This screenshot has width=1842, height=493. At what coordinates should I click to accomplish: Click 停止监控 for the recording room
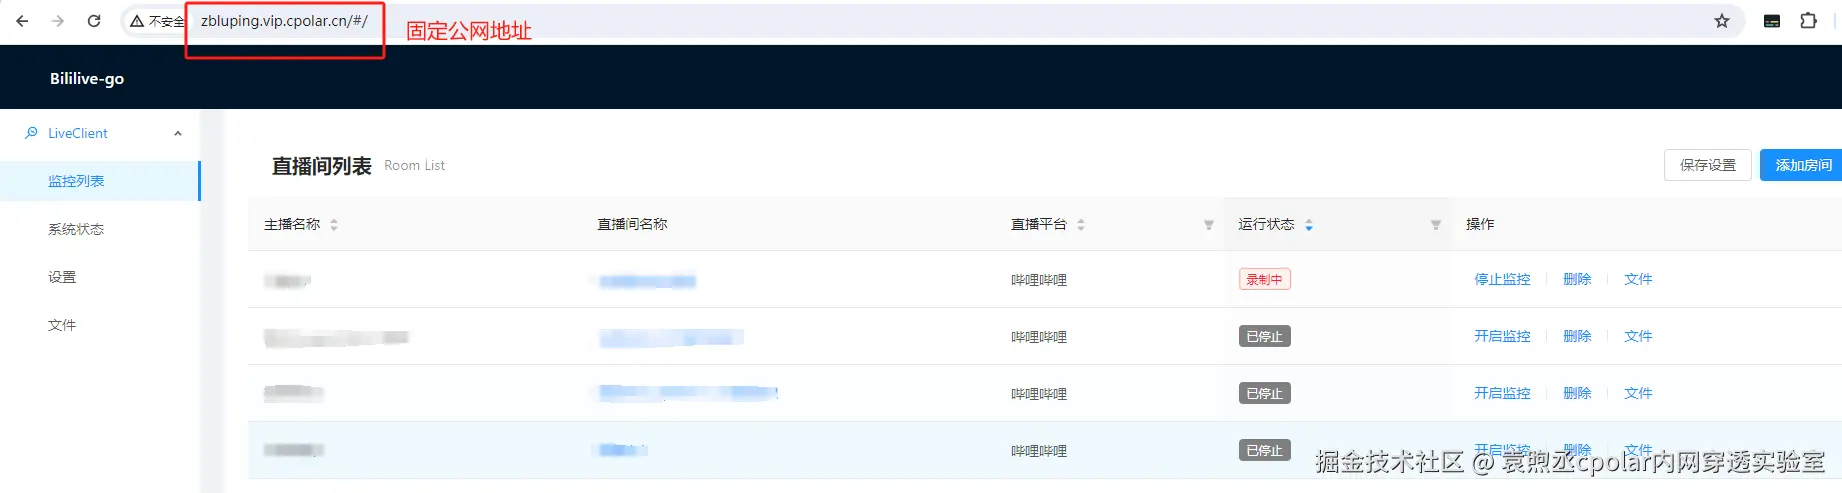[1502, 279]
